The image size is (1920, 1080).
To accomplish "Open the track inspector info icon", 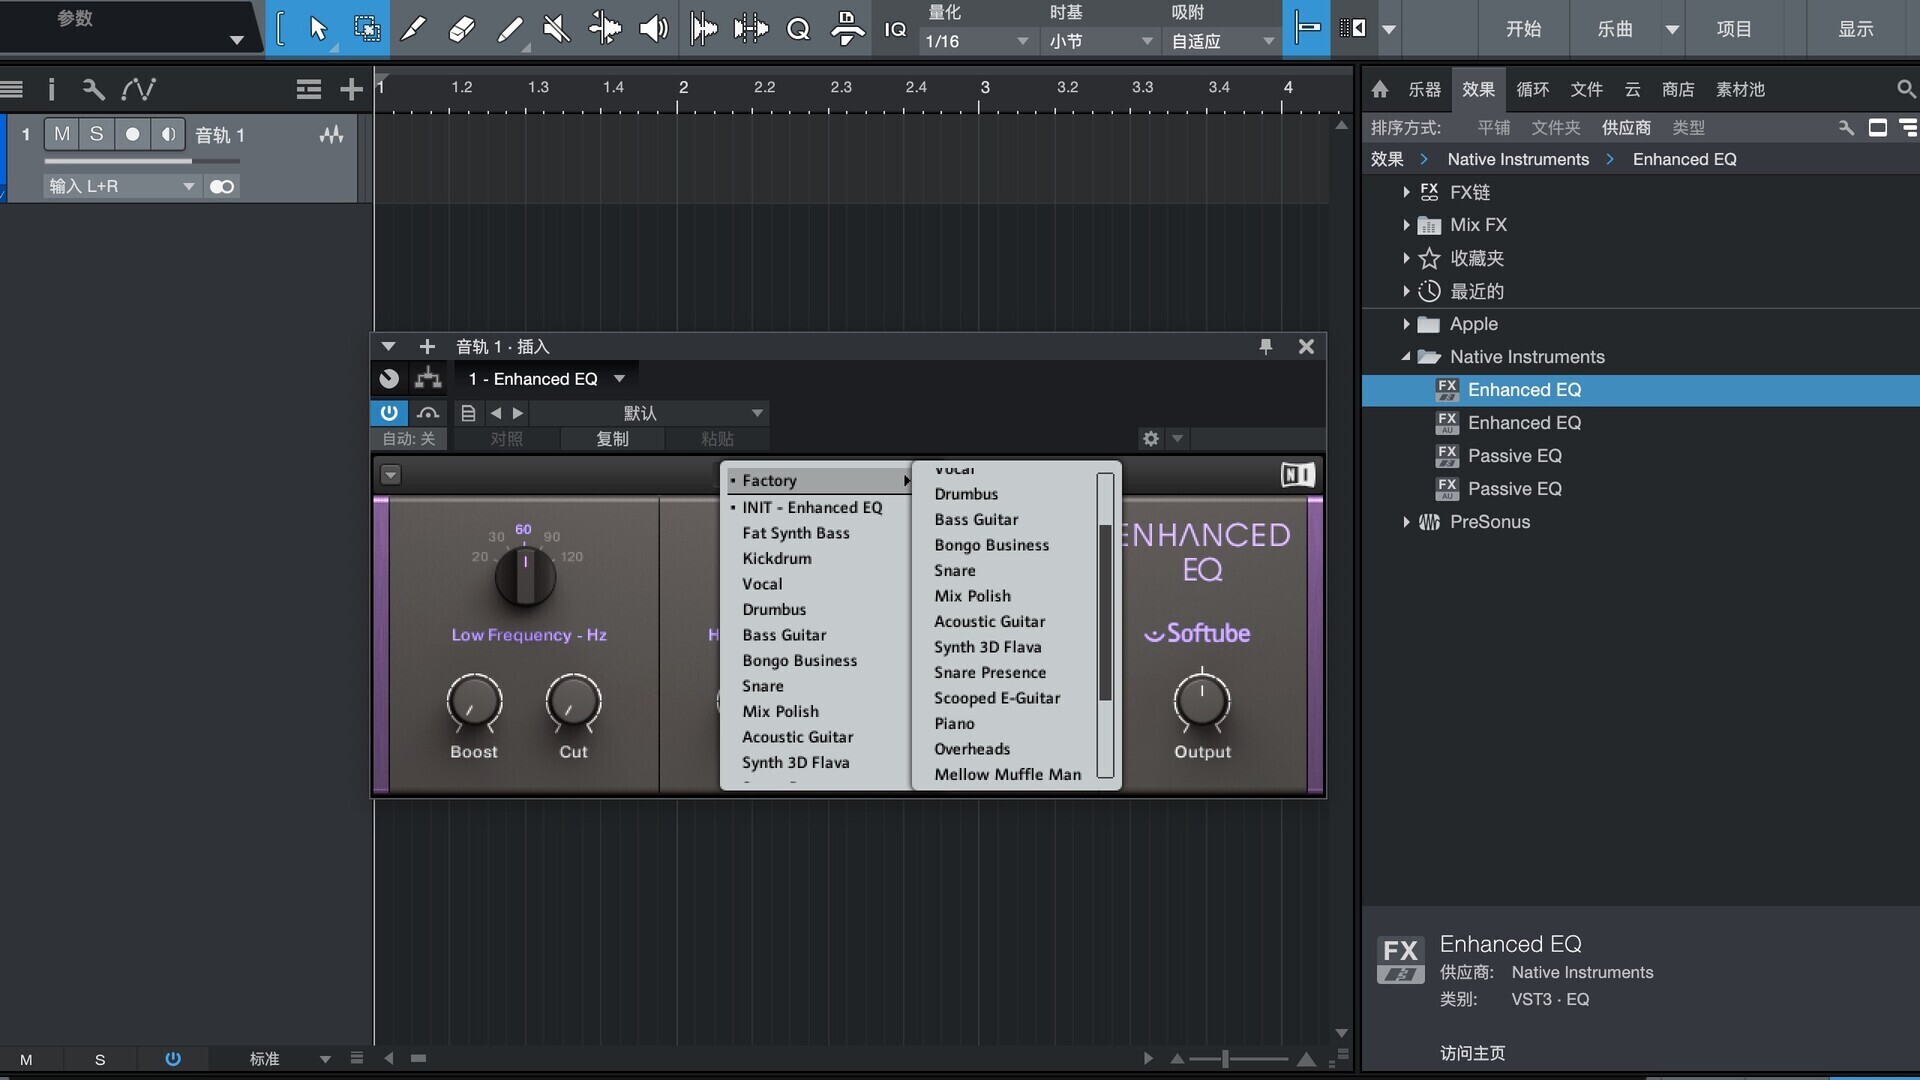I will pos(51,89).
